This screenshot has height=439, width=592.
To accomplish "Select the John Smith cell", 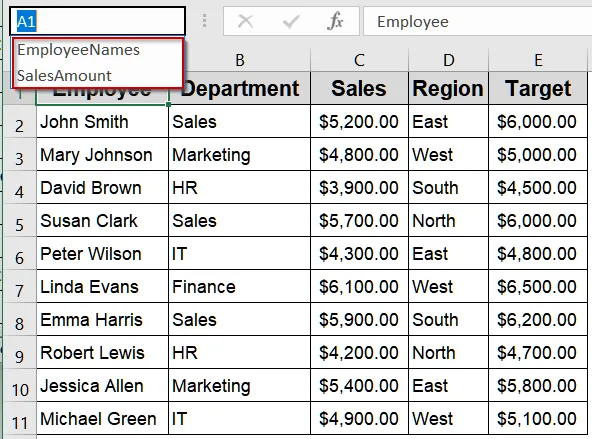I will (102, 122).
